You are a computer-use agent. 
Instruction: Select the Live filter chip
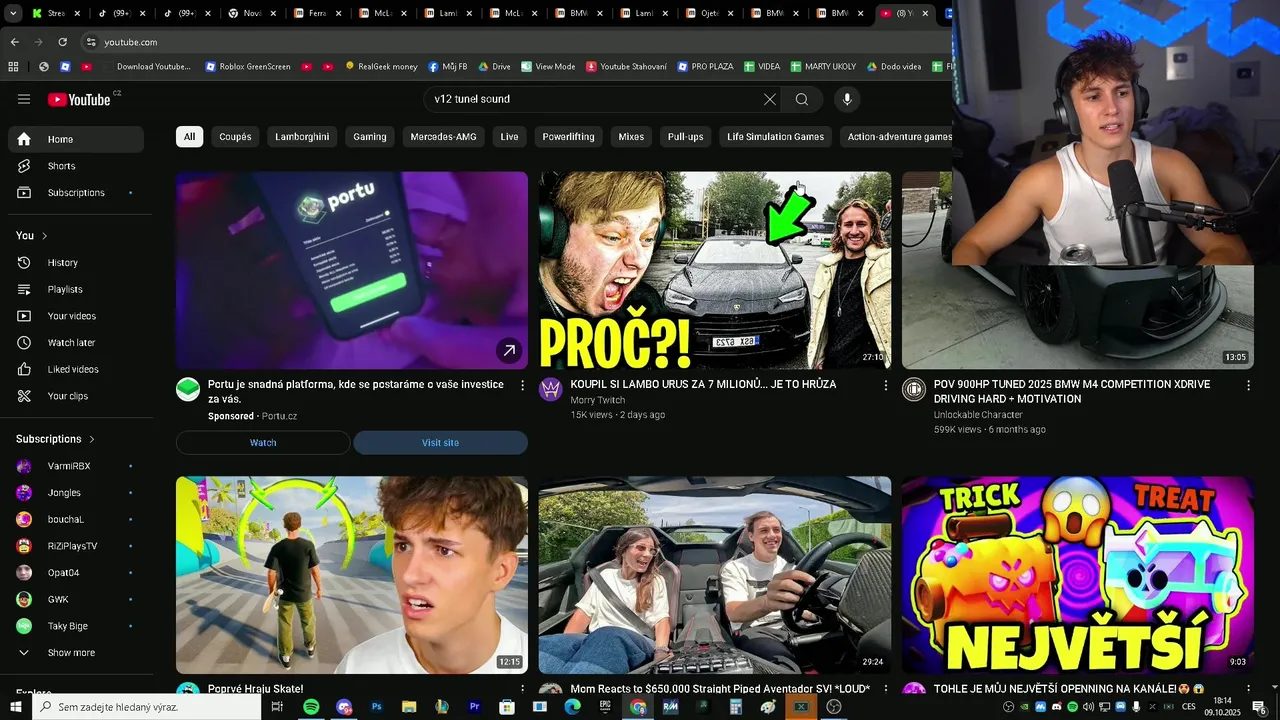pyautogui.click(x=510, y=137)
